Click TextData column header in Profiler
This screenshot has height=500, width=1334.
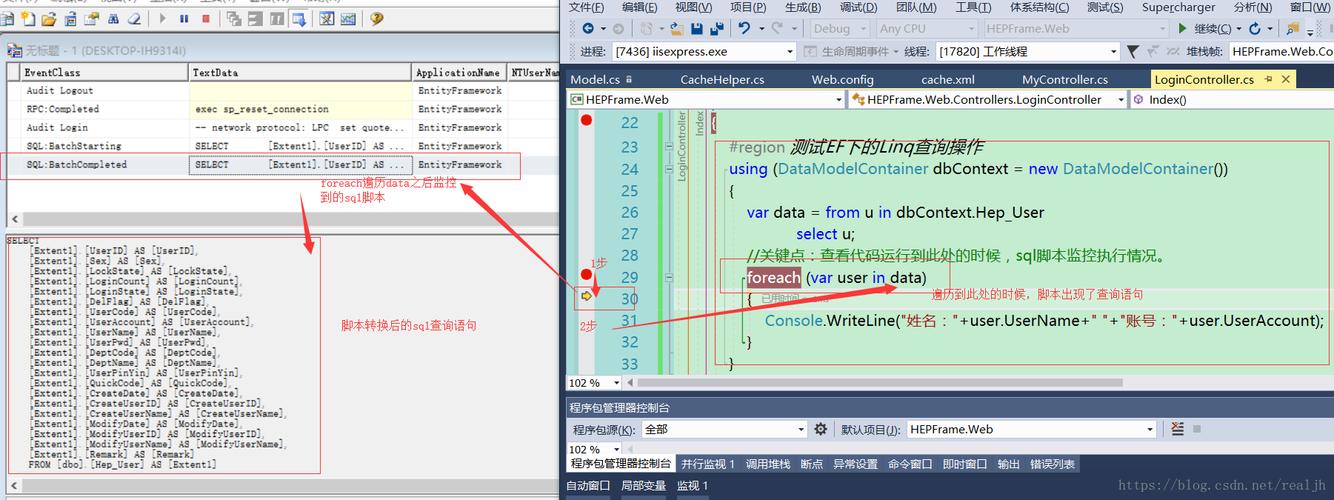tap(300, 72)
